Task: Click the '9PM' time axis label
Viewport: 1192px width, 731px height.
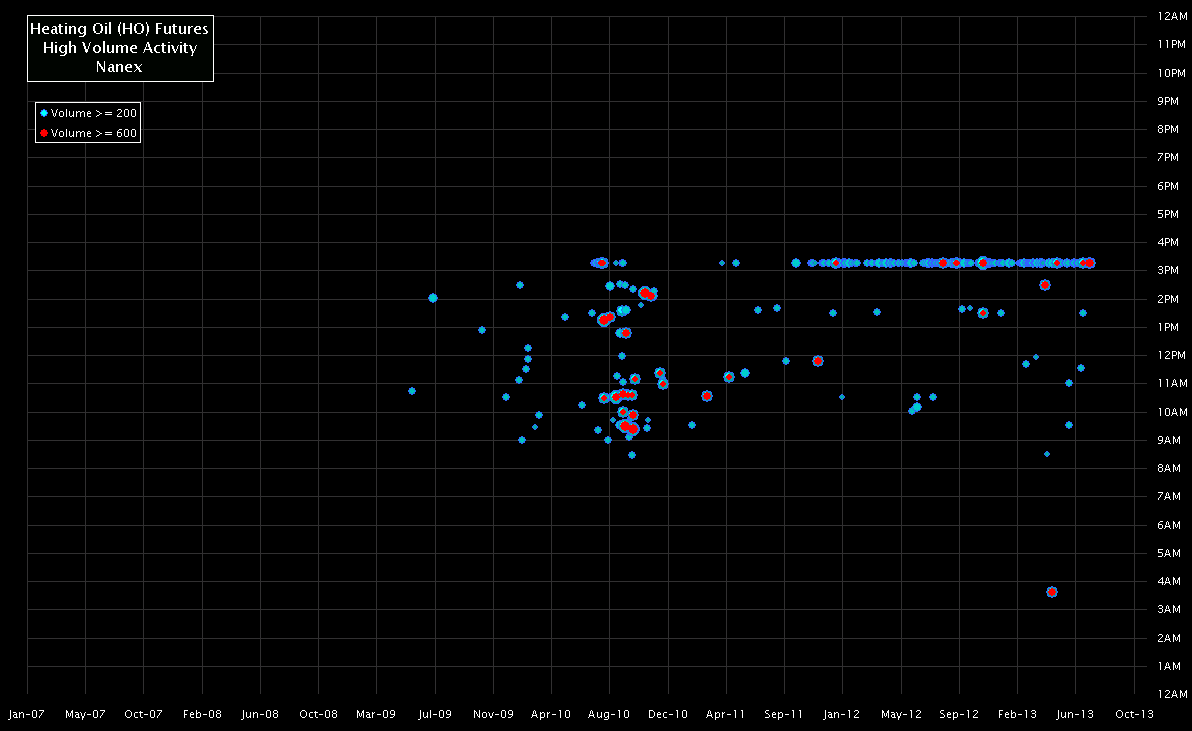Action: pos(1168,101)
